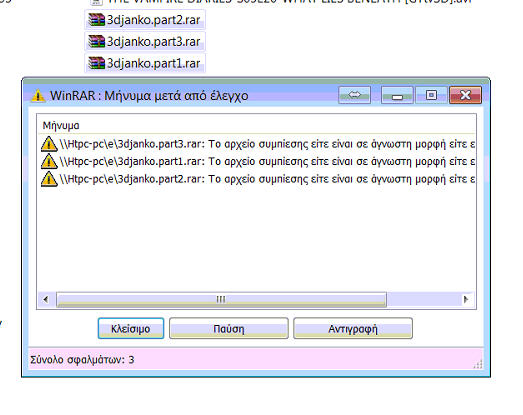This screenshot has width=523, height=415.
Task: Click the double-arrow button in the title bar
Action: coord(354,95)
